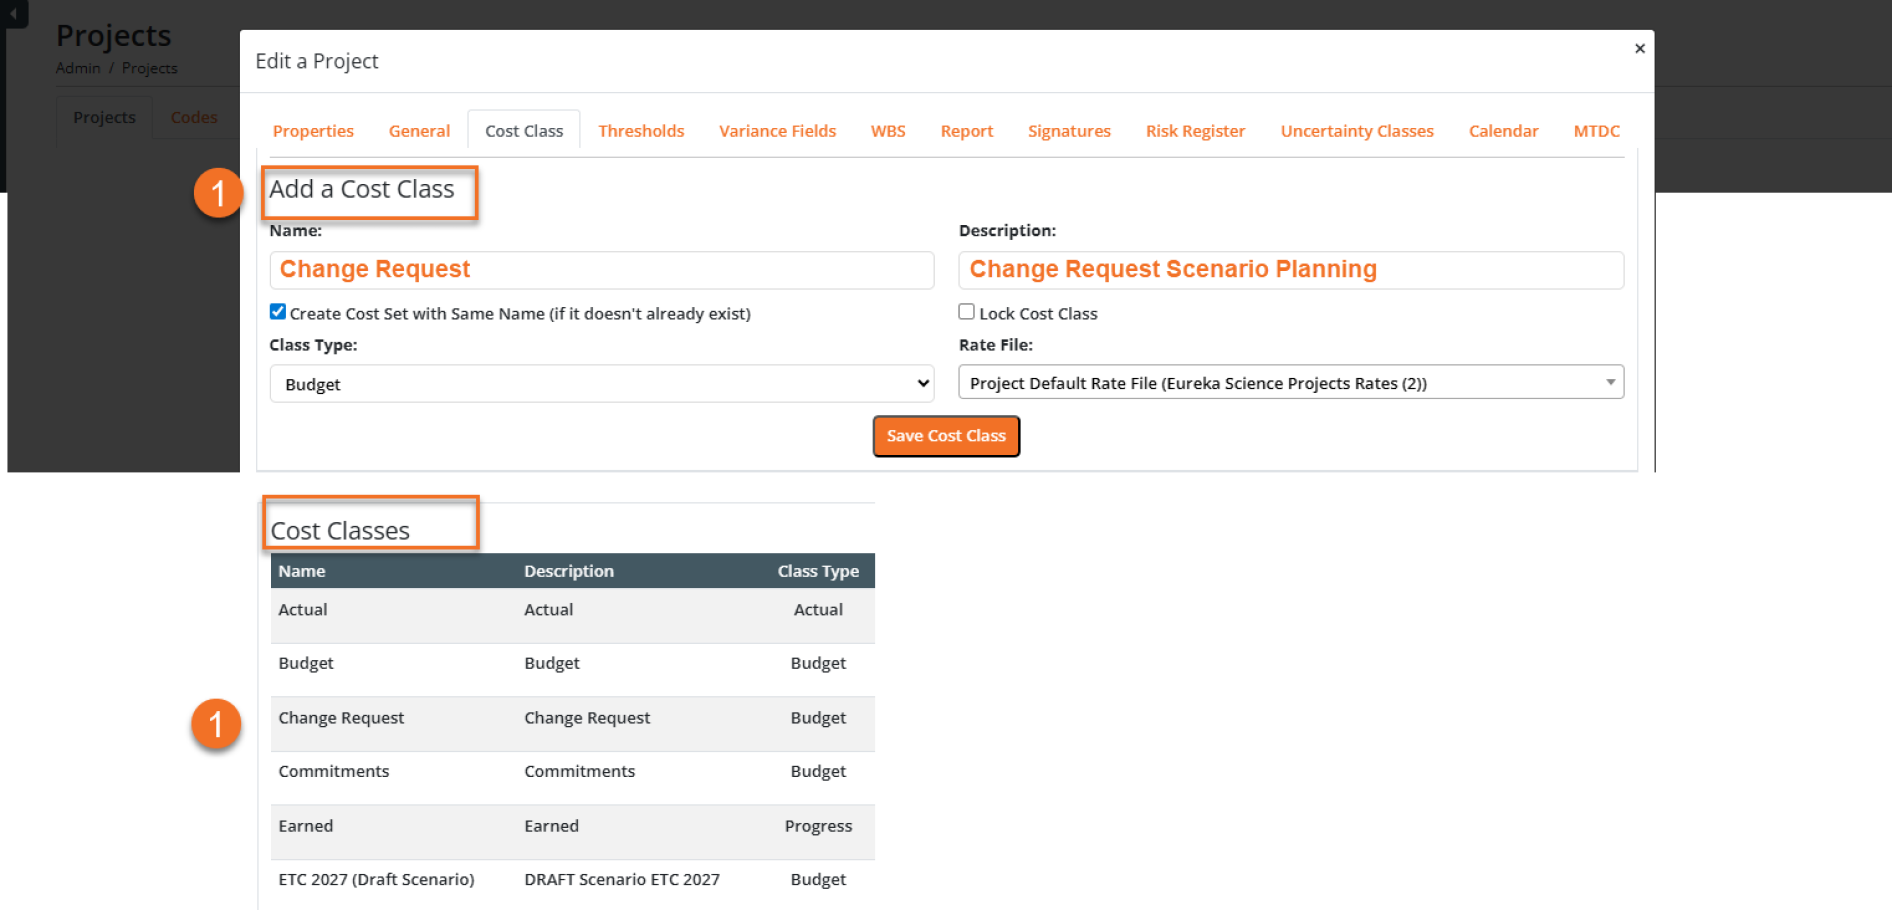Click the Admin breadcrumb link
The image size is (1892, 910).
click(x=78, y=68)
